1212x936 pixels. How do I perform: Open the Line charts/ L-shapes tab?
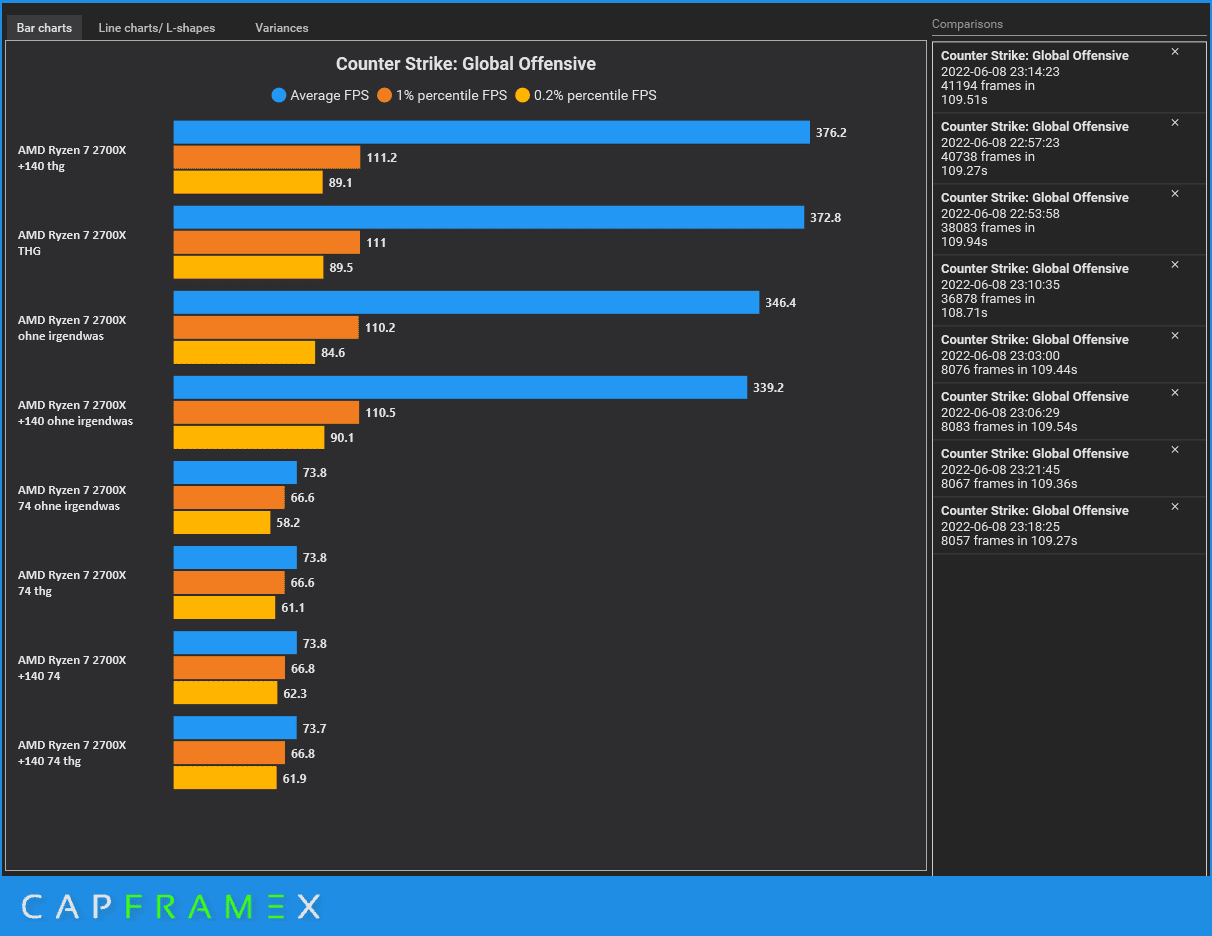tap(156, 28)
